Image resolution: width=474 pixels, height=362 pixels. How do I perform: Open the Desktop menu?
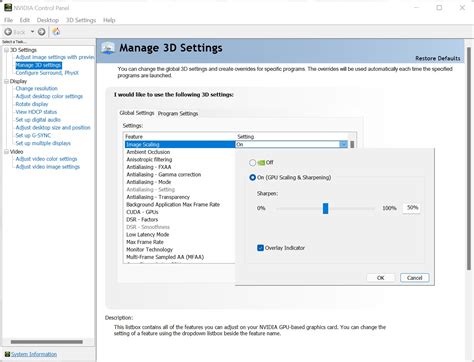click(48, 20)
